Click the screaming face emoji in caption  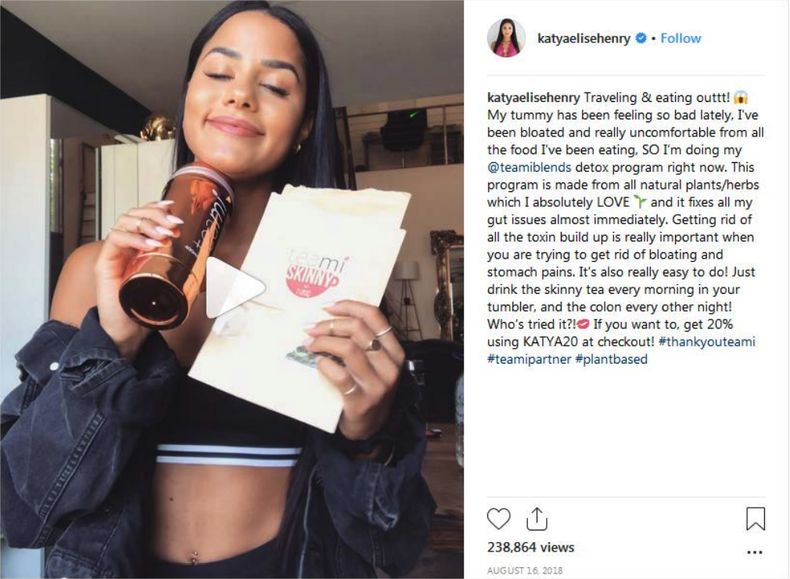tap(741, 97)
